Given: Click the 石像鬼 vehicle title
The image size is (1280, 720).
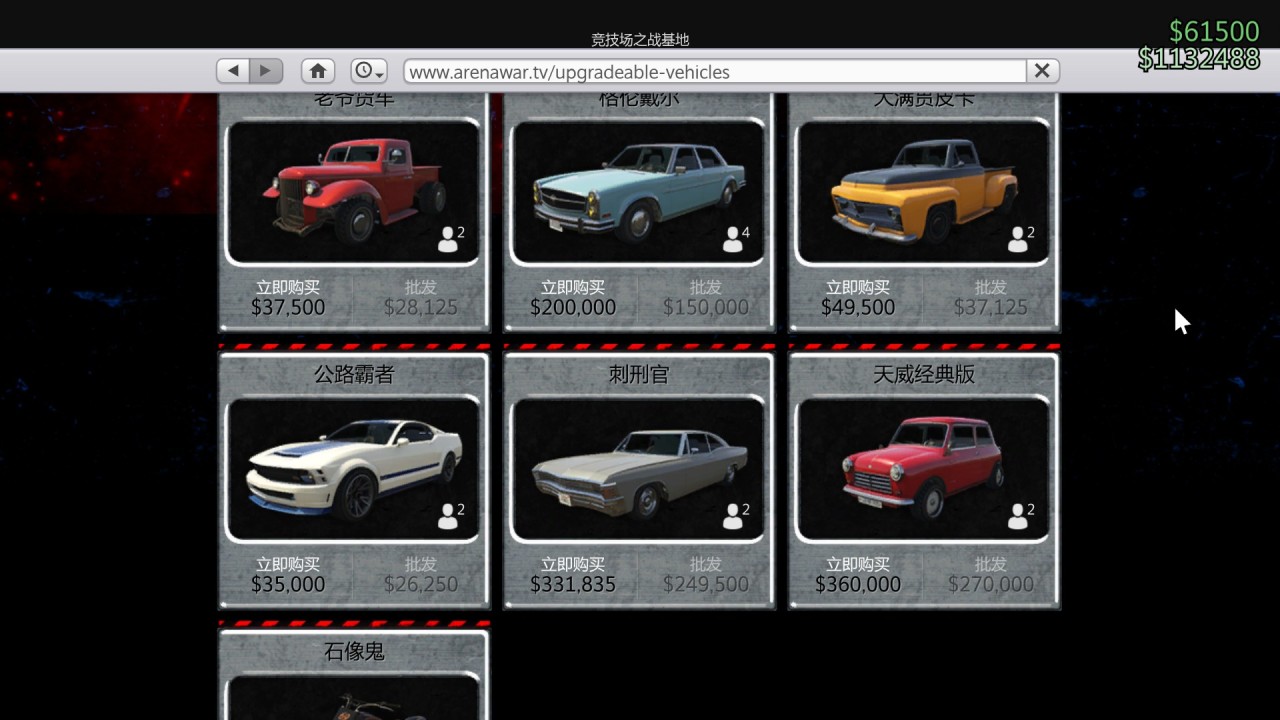Looking at the screenshot, I should [354, 652].
